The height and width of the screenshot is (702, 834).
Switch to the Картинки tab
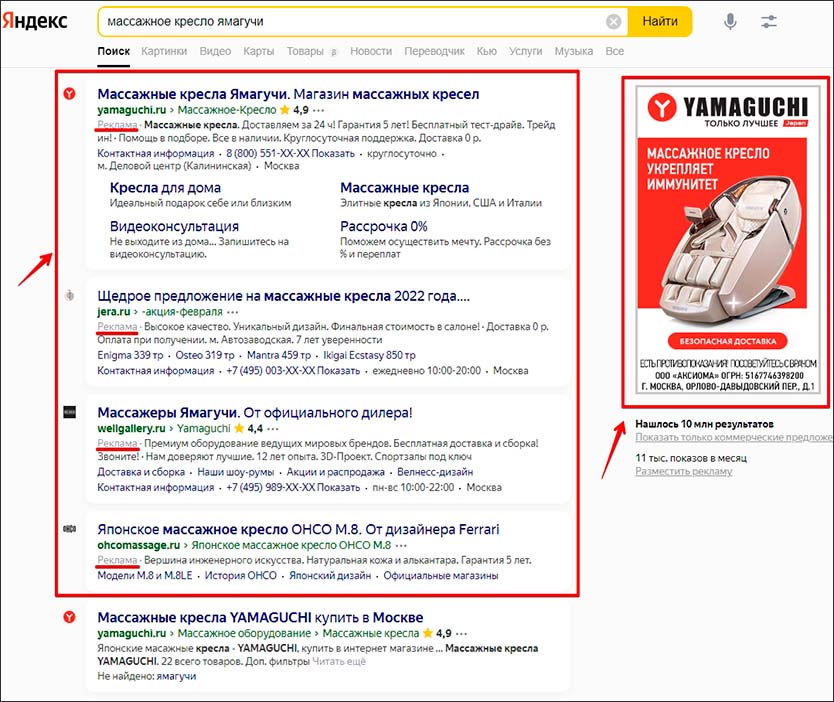point(164,51)
